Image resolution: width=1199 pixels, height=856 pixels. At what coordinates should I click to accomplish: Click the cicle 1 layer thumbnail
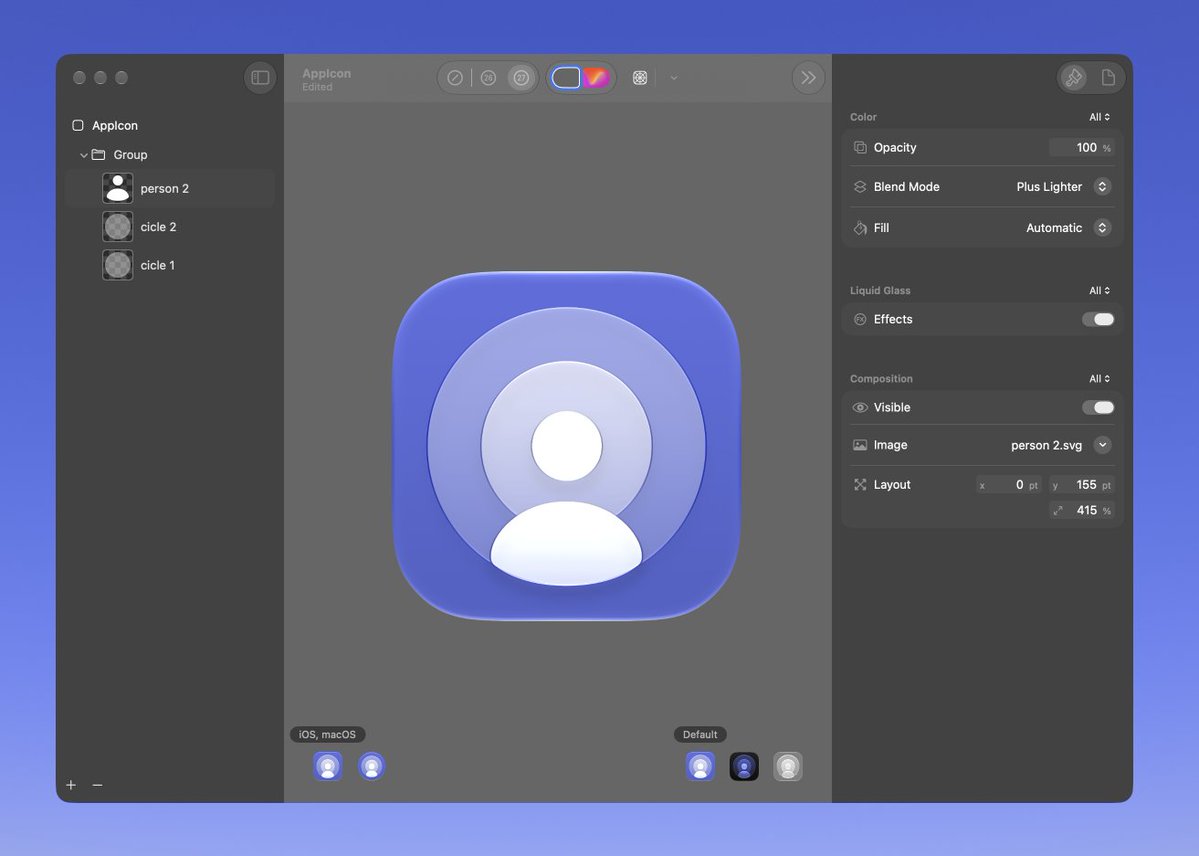point(118,265)
